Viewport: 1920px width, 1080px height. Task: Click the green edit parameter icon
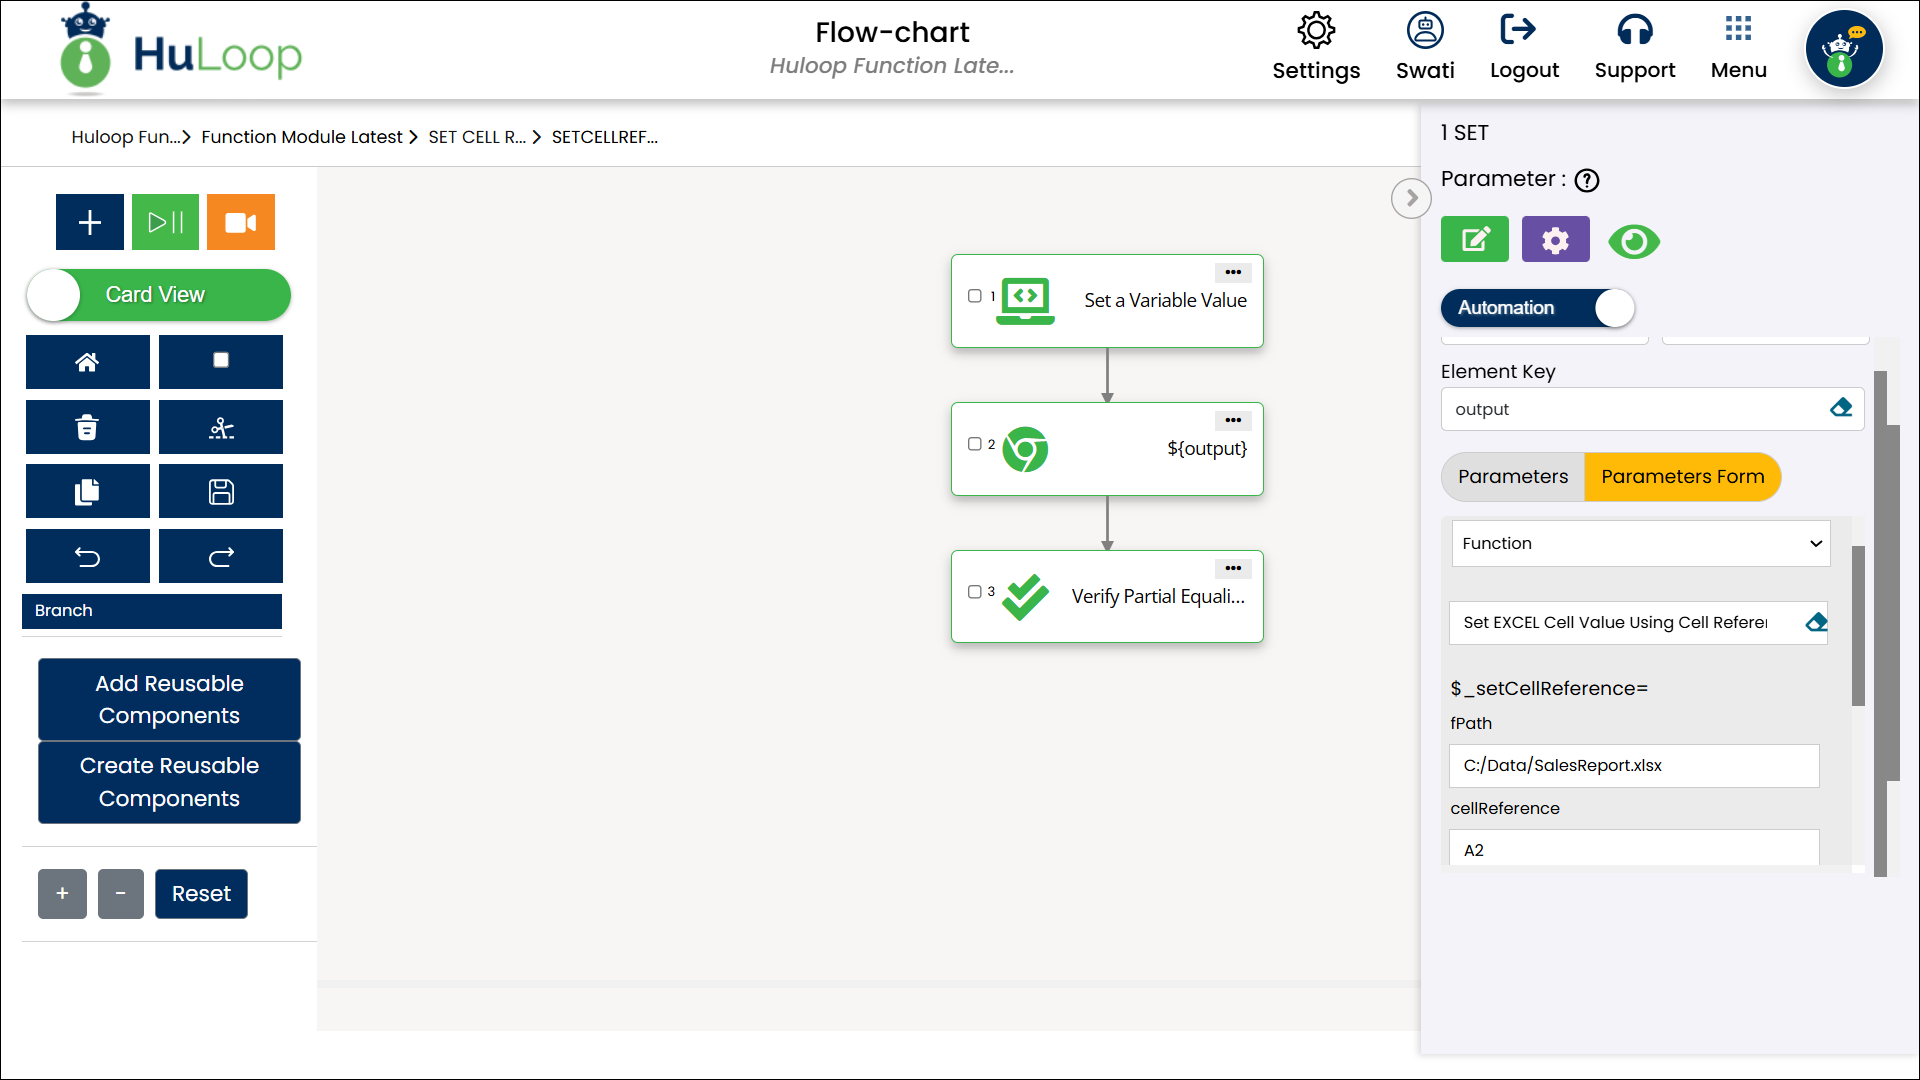tap(1474, 240)
